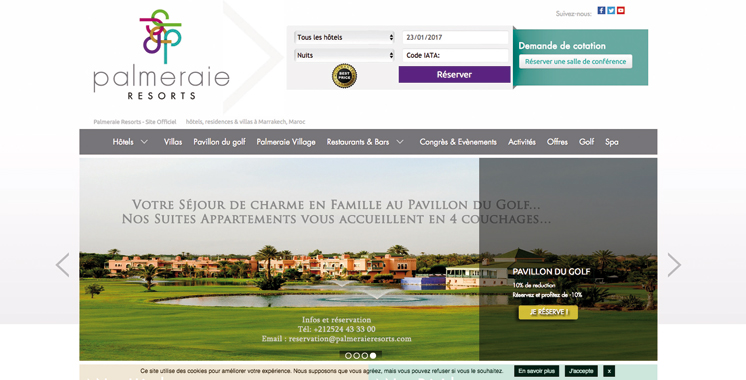Select fourth carousel dot
Viewport: 746px width, 380px height.
[x=373, y=355]
